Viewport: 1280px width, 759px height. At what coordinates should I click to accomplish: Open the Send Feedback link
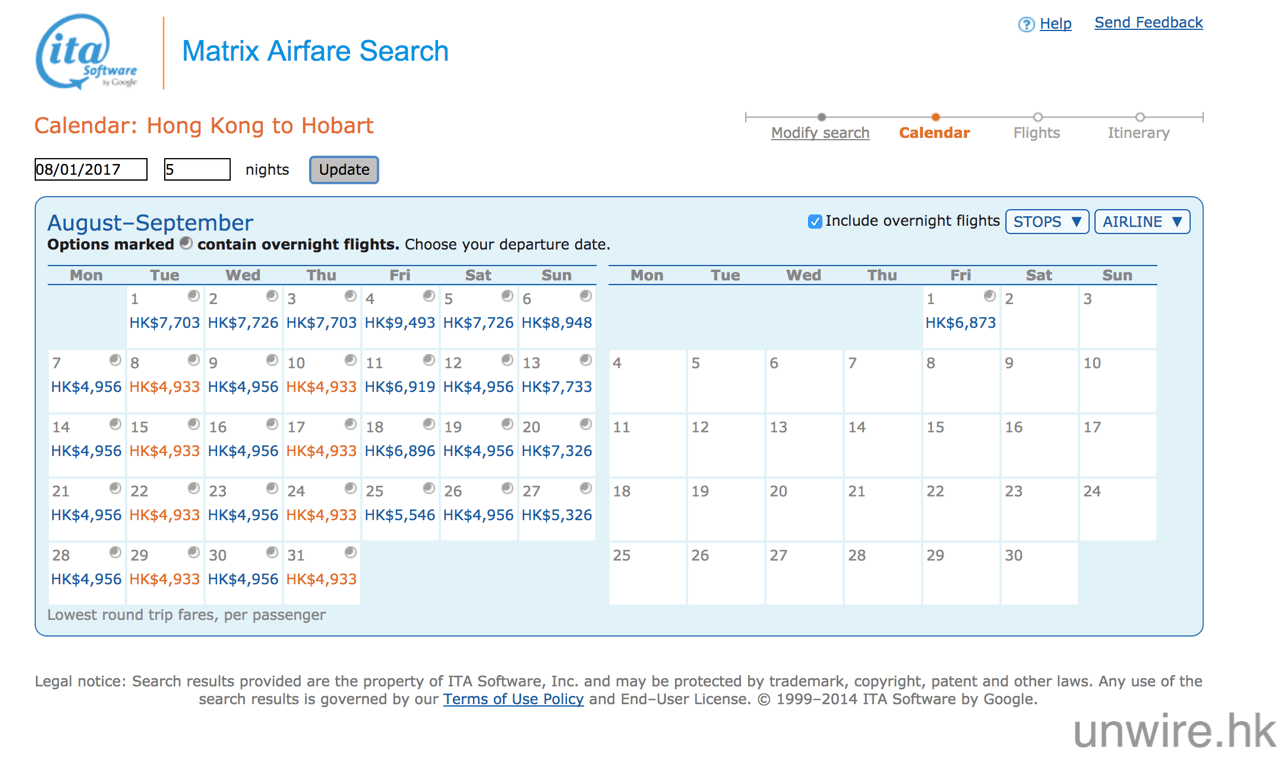tap(1148, 22)
